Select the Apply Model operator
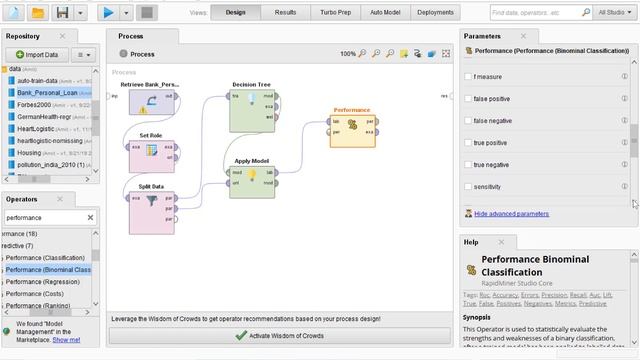The height and width of the screenshot is (360, 640). pyautogui.click(x=252, y=182)
